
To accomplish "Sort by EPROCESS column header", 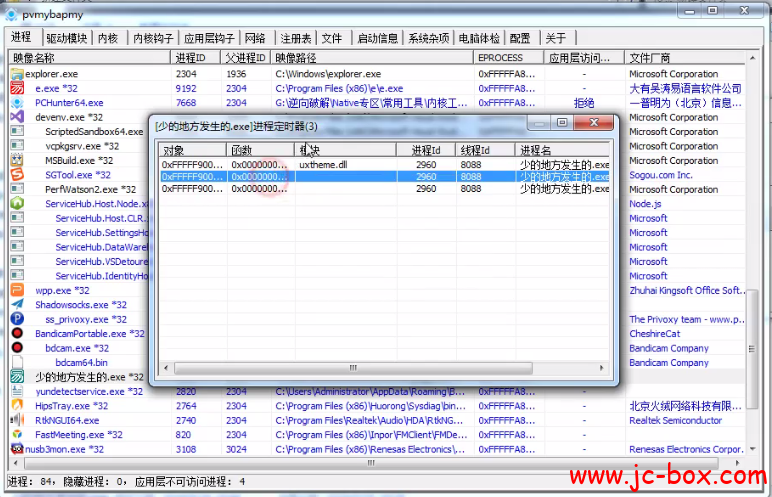I will [x=509, y=58].
